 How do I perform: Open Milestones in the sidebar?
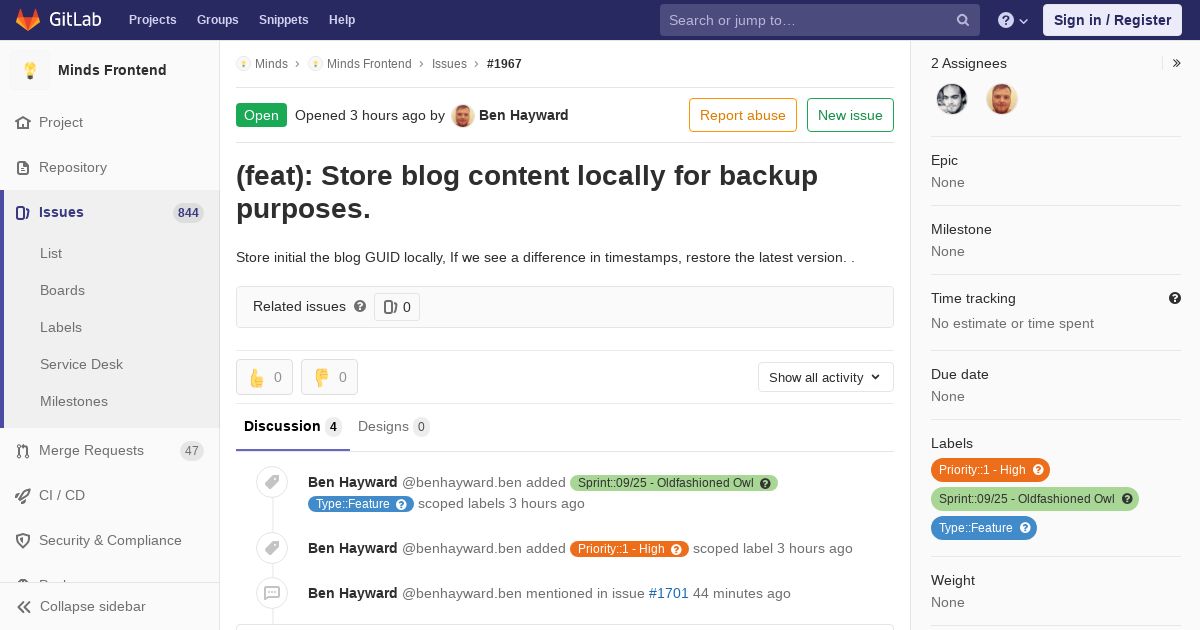coord(74,401)
